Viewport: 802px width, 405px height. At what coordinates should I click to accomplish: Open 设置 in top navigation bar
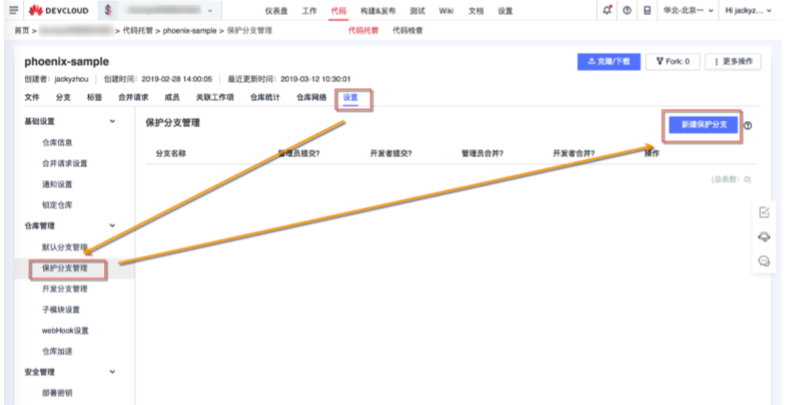[505, 11]
